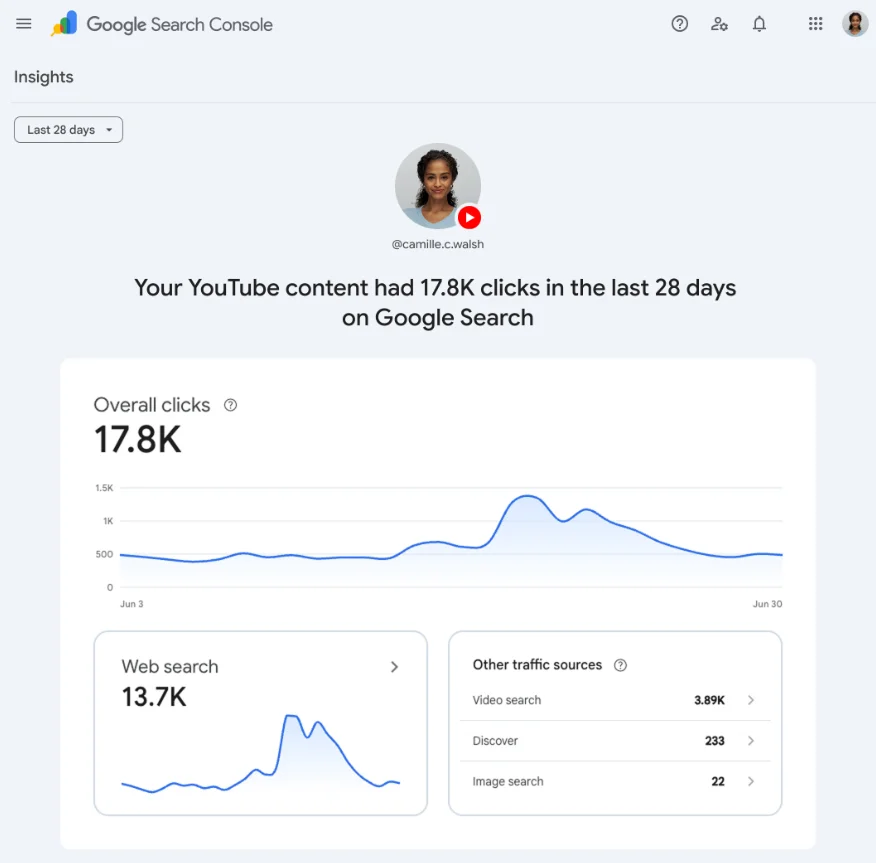This screenshot has height=863, width=876.
Task: Click the Image search label
Action: [x=508, y=781]
